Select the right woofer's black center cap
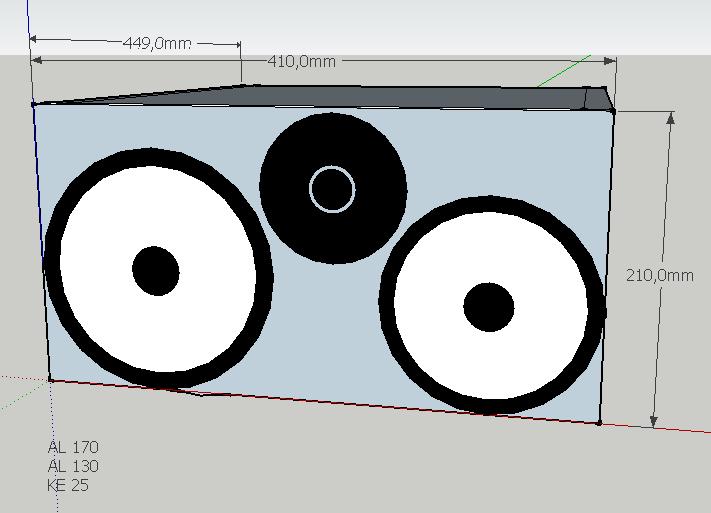 pos(489,307)
